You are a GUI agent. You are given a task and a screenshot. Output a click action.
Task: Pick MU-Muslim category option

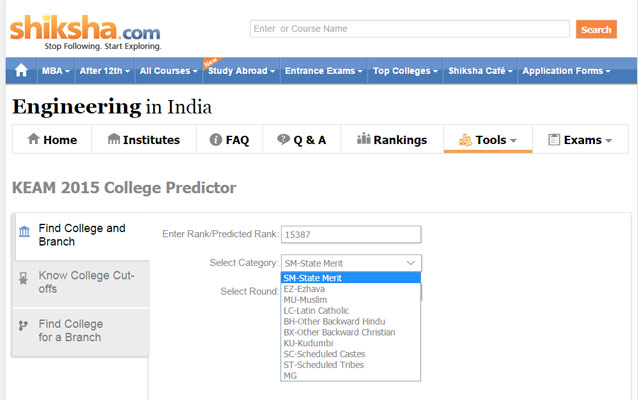(304, 300)
